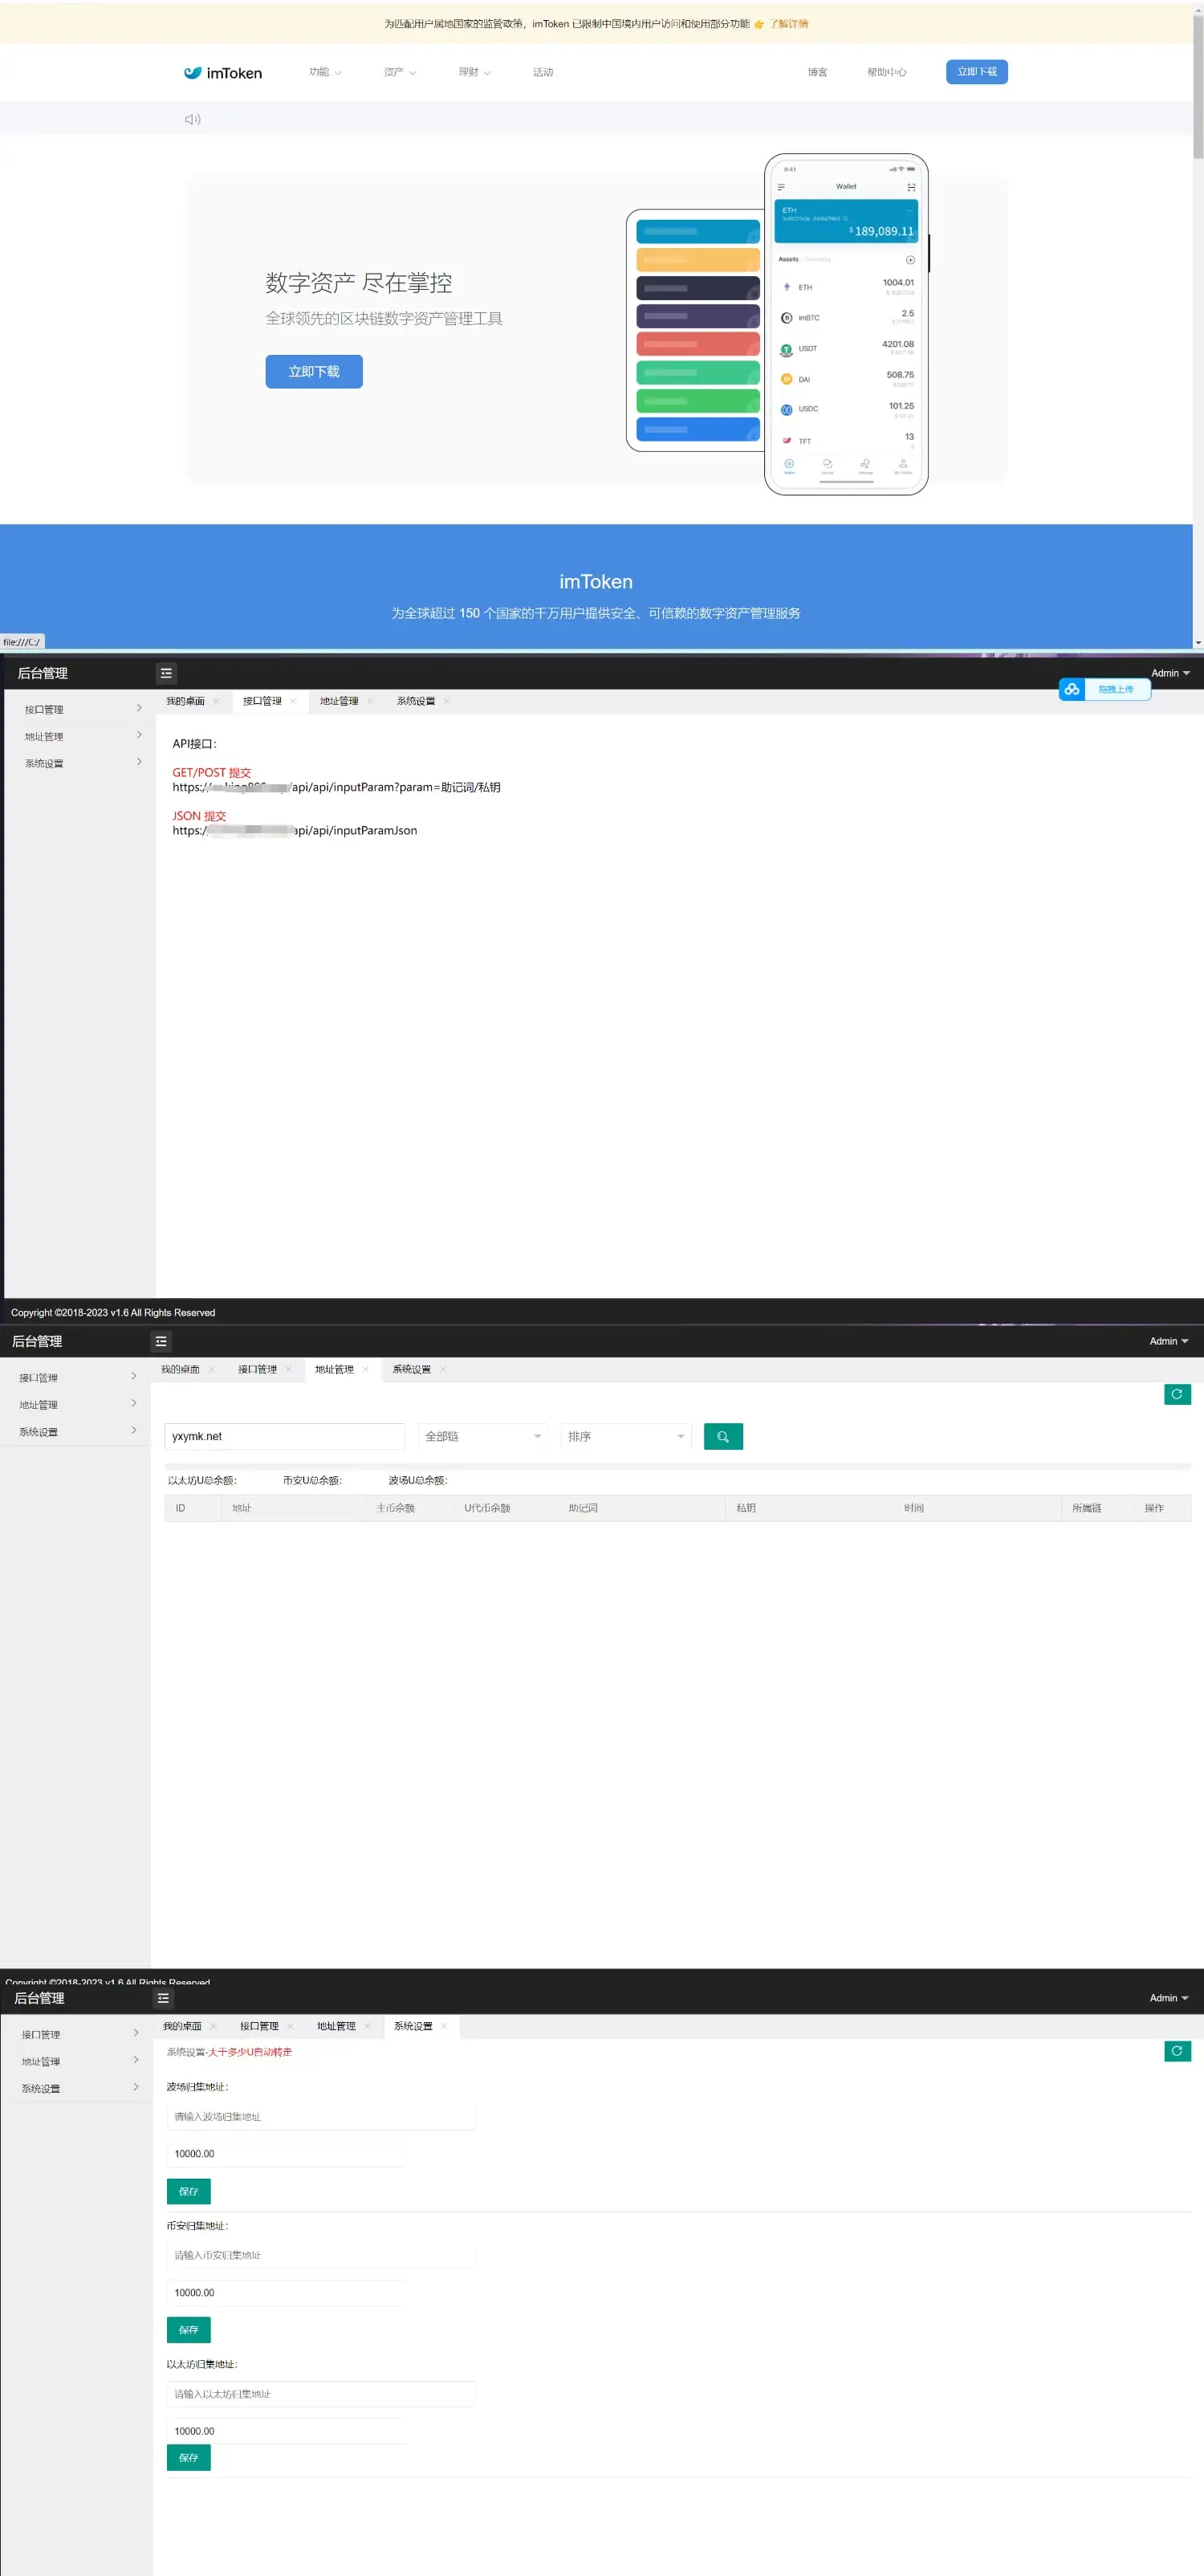Click the add asset plus icon in phone mockup
This screenshot has height=2576, width=1204.
tap(909, 260)
